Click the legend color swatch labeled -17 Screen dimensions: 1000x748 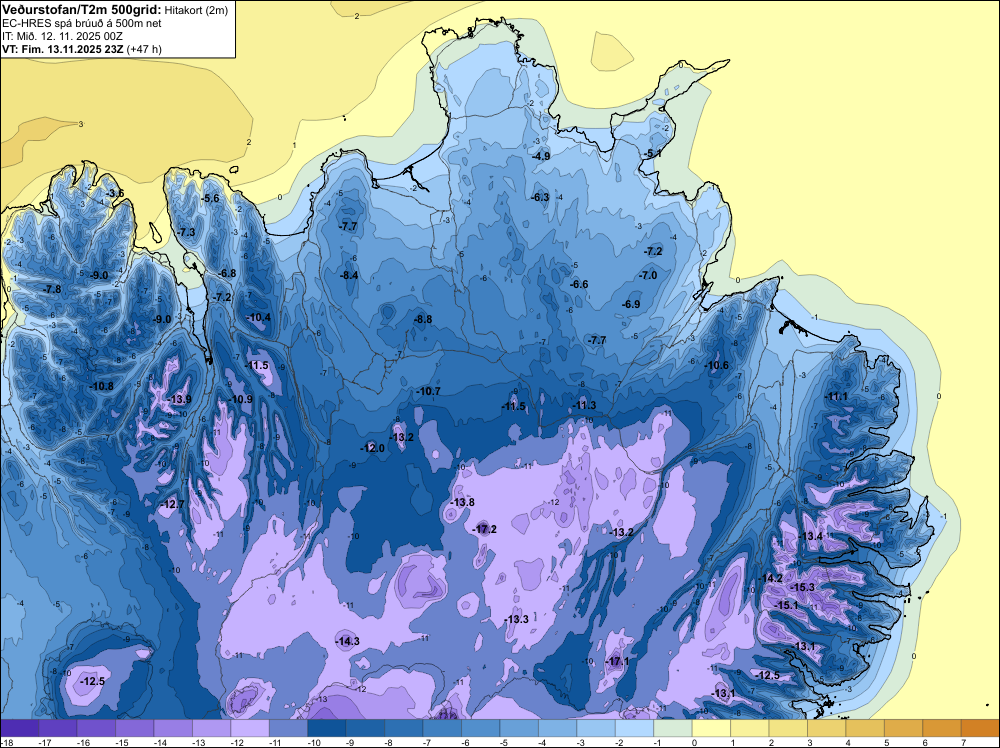click(57, 728)
